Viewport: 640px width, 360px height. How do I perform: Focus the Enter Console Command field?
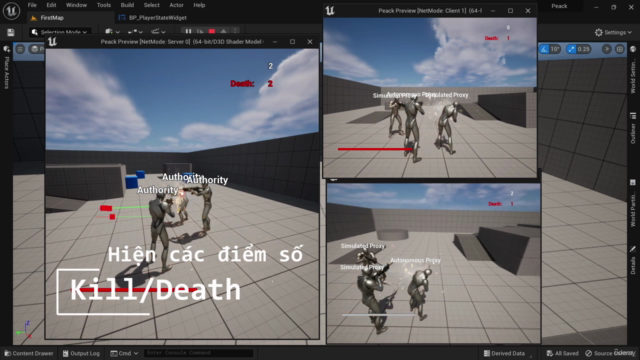point(198,353)
